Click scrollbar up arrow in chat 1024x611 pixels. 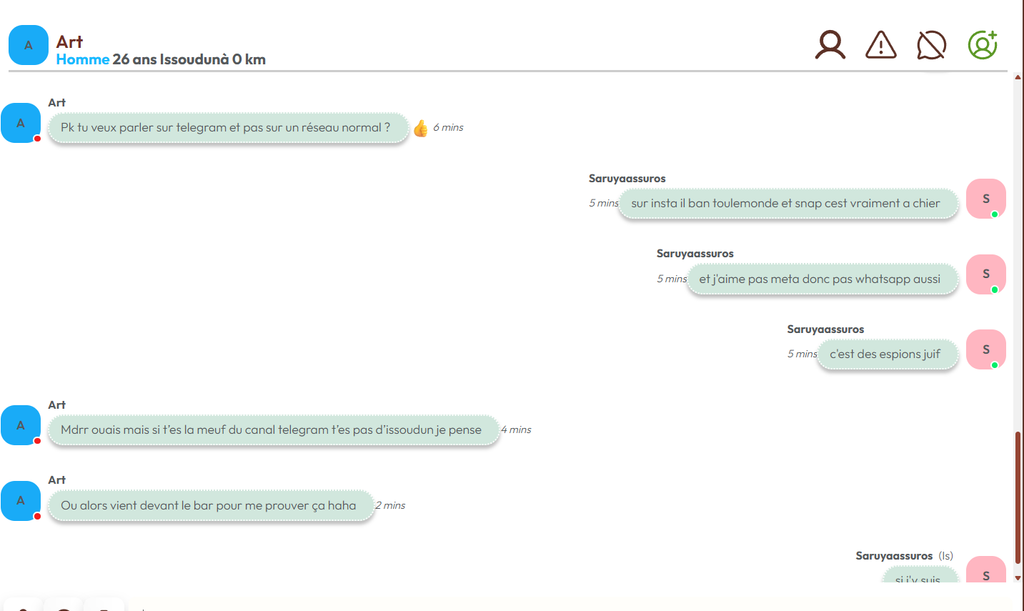click(1017, 77)
